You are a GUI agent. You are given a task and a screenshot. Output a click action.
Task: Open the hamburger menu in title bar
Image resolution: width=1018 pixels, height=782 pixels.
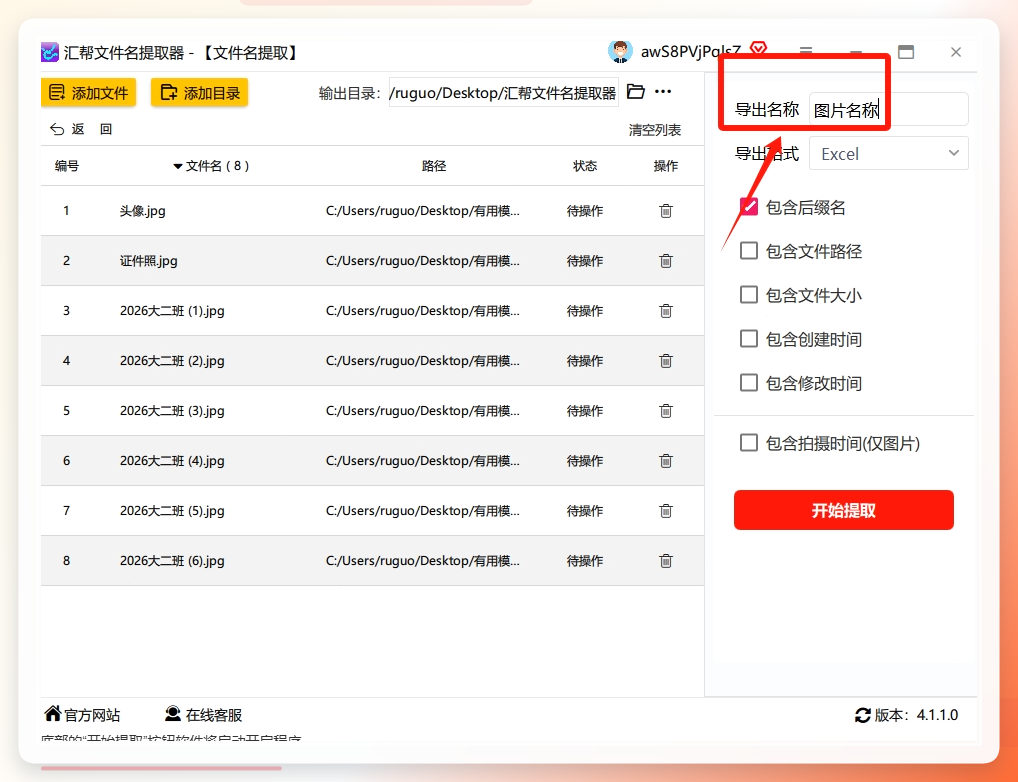pyautogui.click(x=806, y=51)
